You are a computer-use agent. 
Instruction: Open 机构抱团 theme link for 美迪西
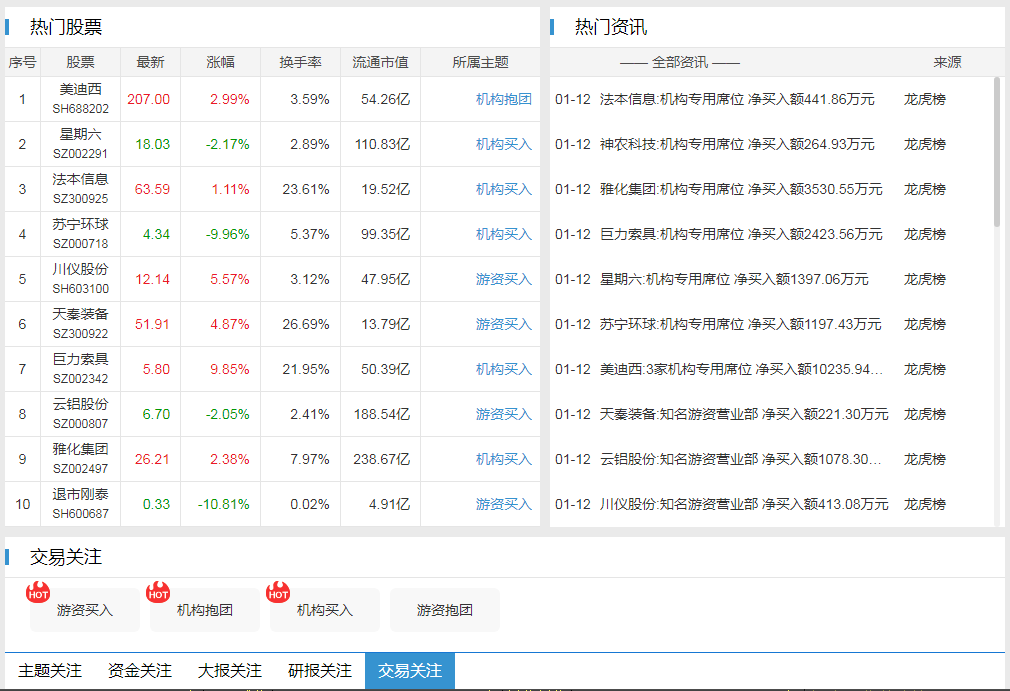tap(504, 99)
